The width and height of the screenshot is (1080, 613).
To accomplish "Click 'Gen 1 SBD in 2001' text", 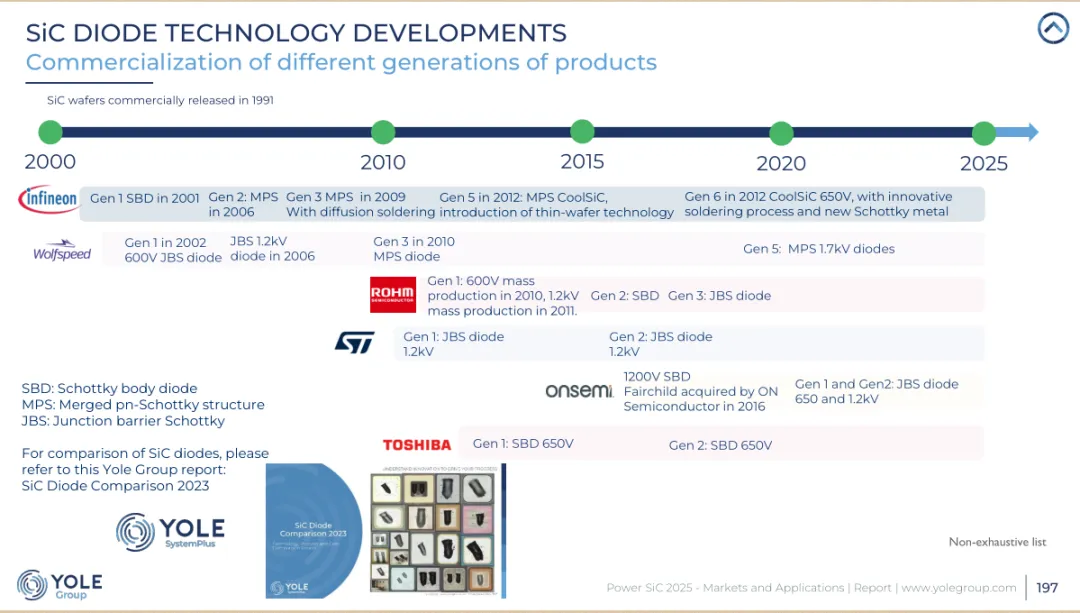I will tap(145, 198).
